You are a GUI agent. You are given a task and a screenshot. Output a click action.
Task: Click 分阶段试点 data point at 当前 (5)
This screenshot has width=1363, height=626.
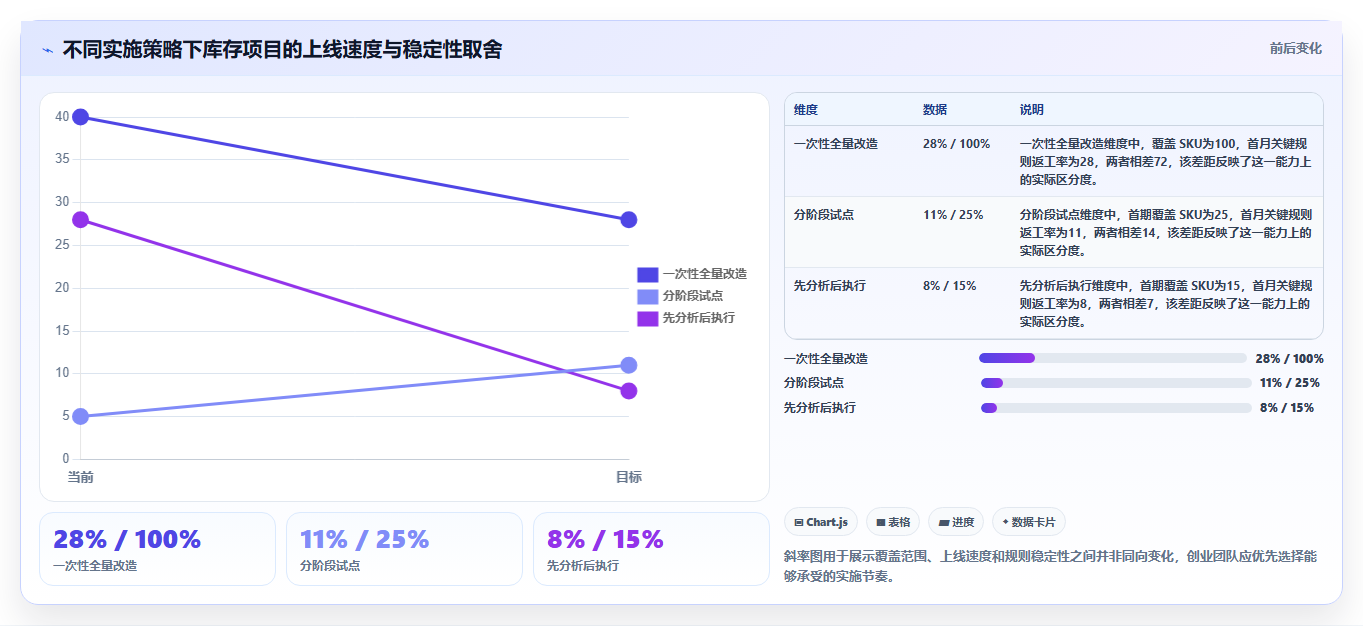pos(81,416)
